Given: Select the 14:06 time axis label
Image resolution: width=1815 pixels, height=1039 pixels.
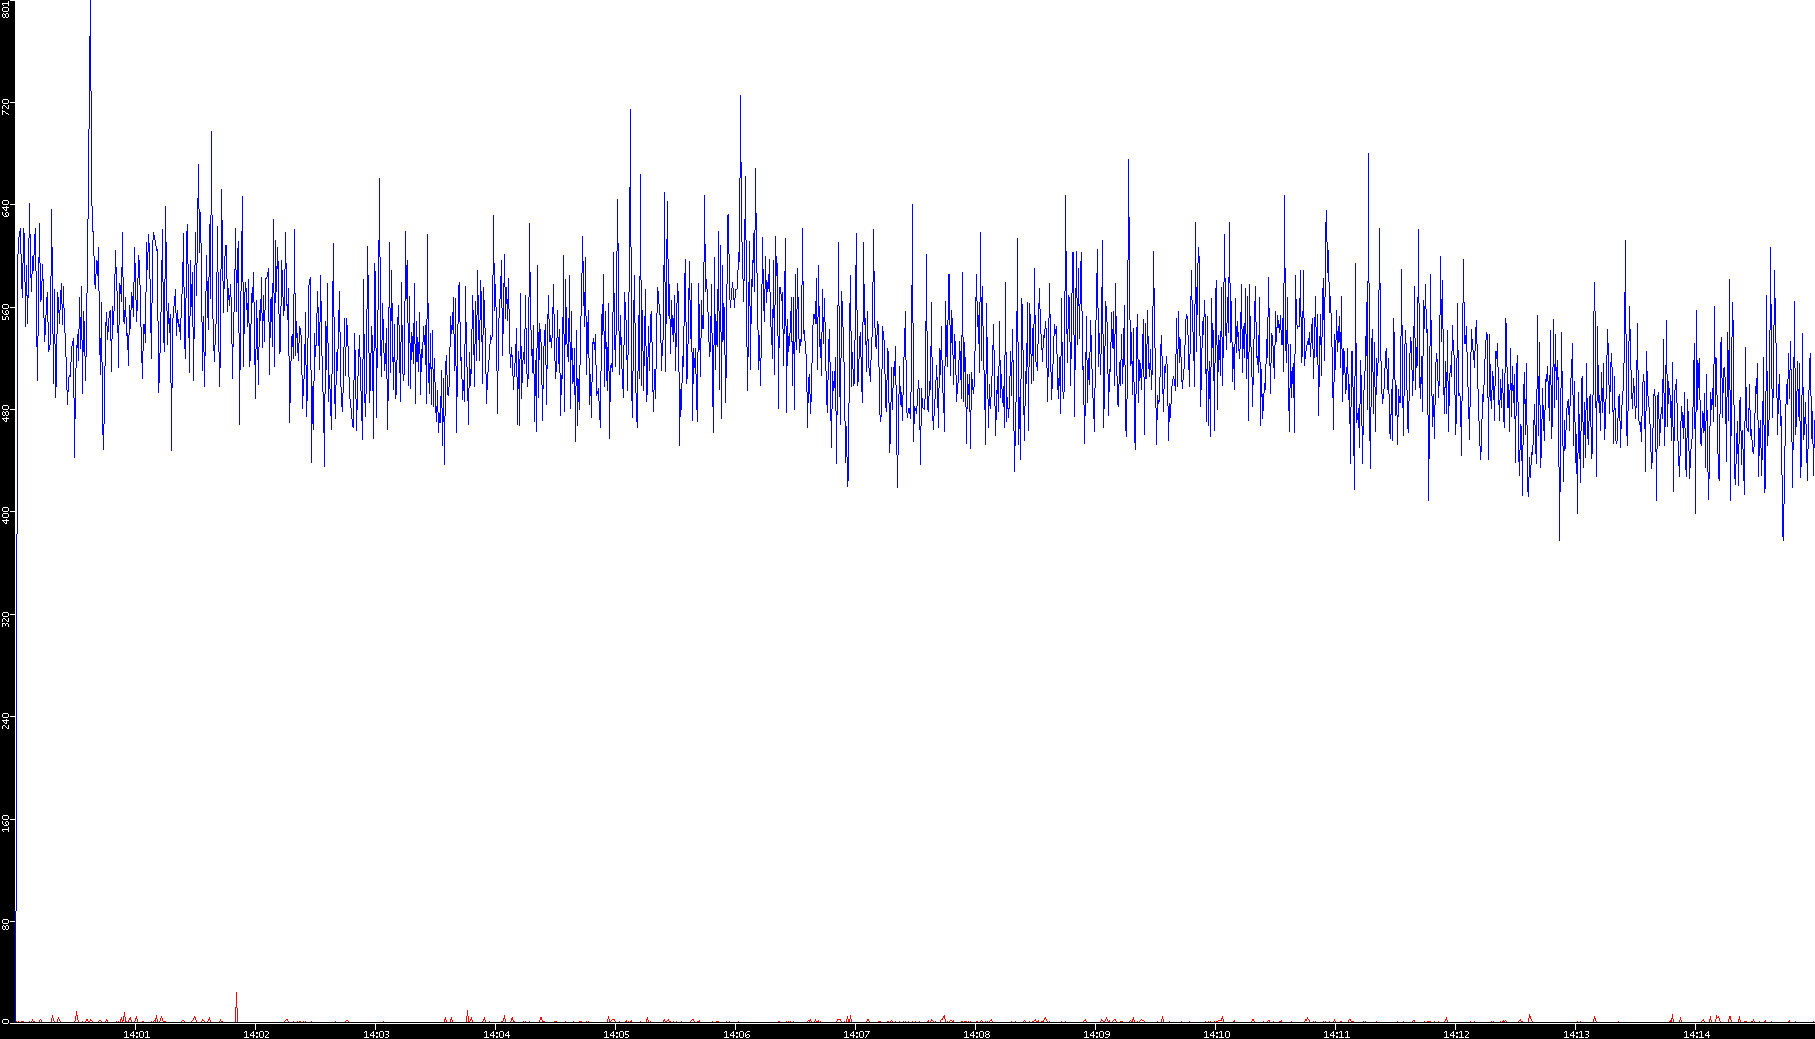Looking at the screenshot, I should (736, 1033).
